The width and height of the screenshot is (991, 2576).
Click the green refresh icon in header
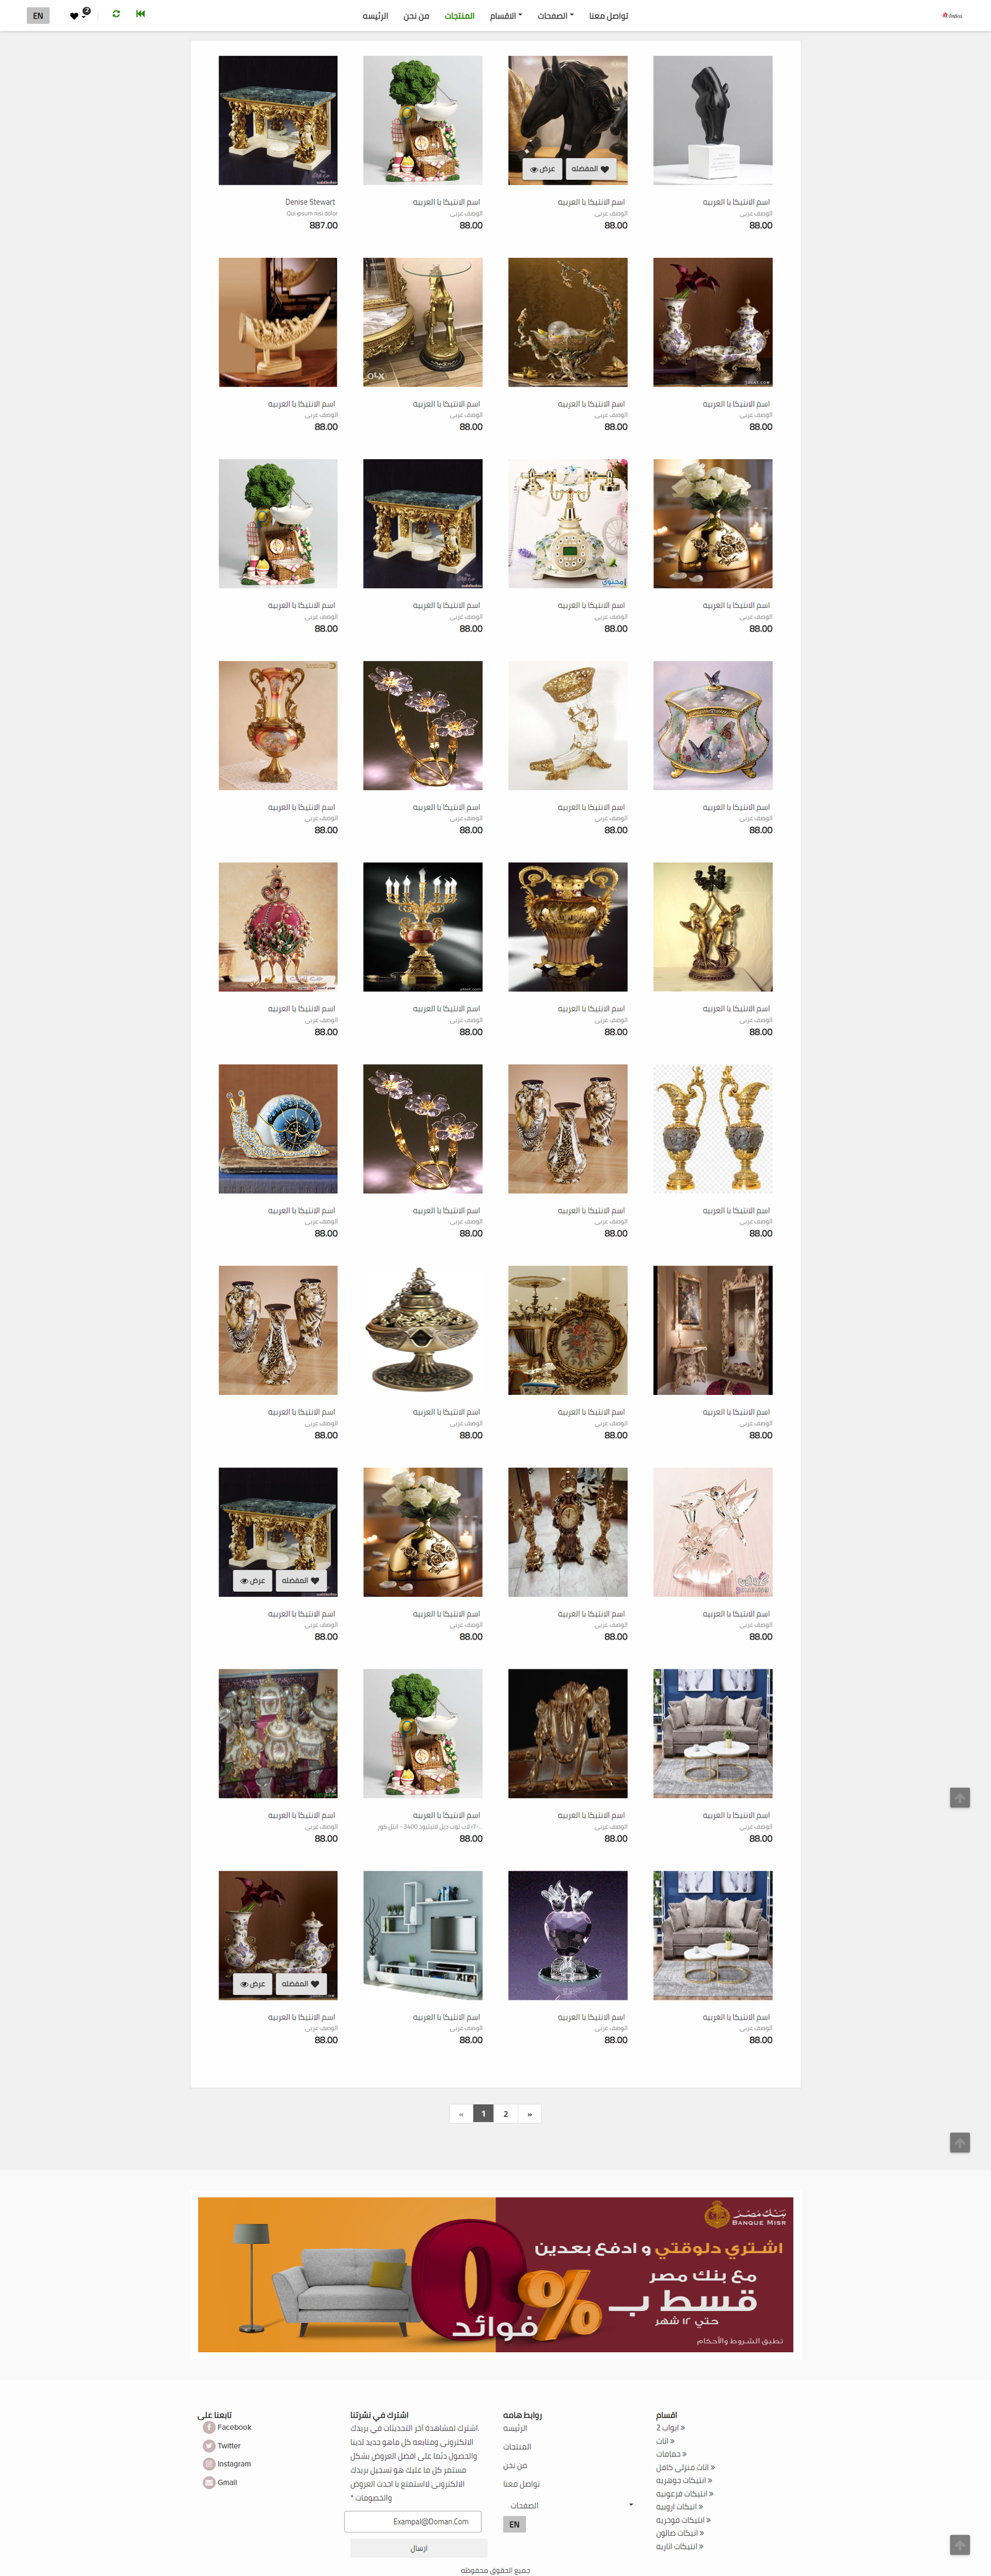click(x=116, y=14)
